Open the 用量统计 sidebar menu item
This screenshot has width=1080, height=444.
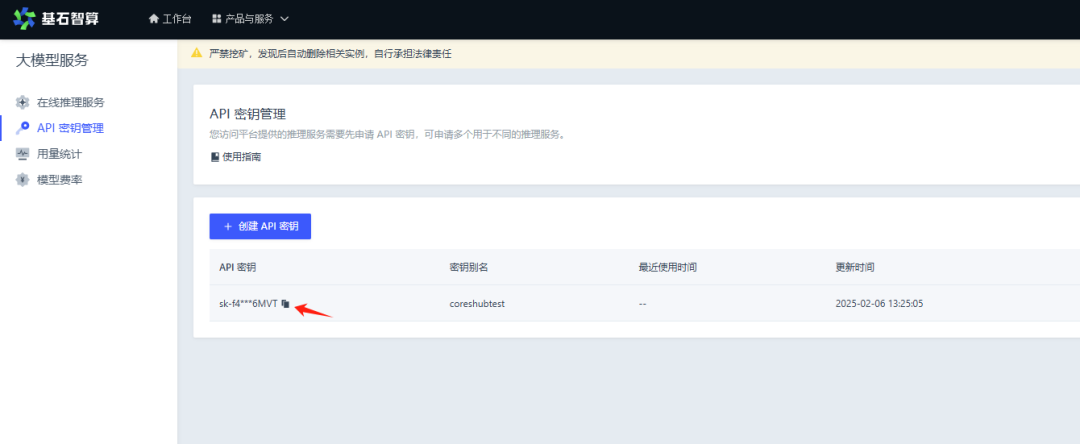(59, 154)
